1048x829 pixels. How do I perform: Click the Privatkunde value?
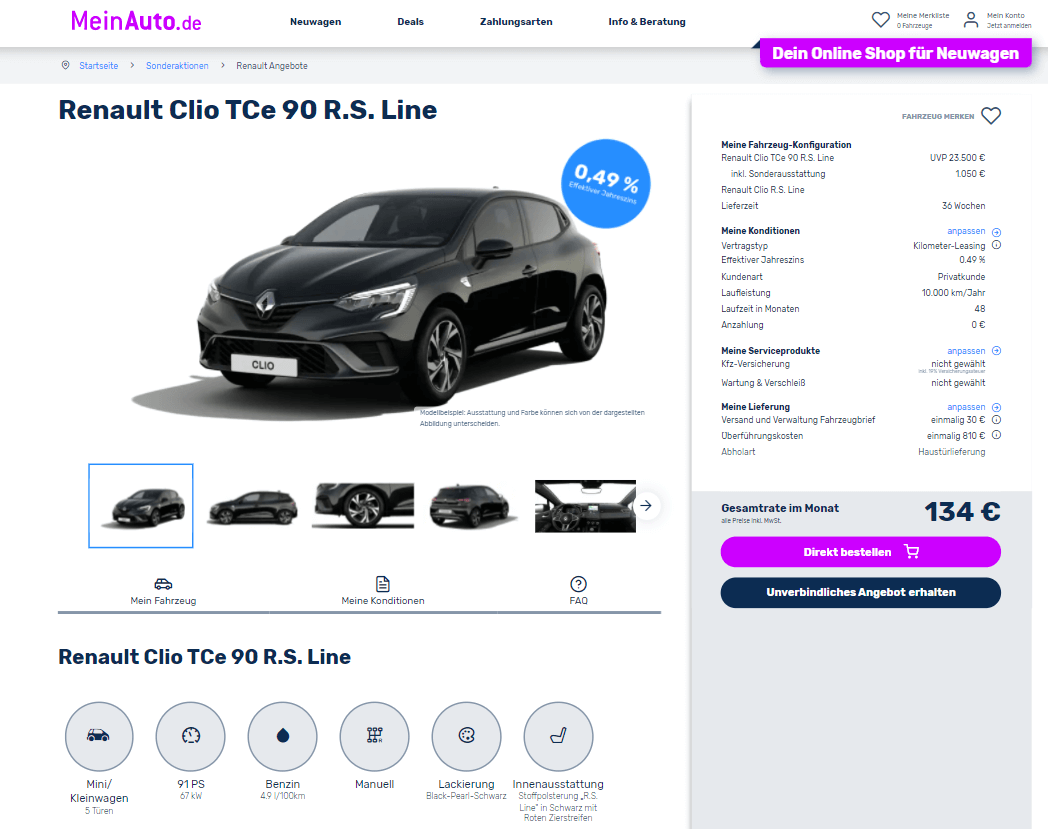tap(961, 277)
